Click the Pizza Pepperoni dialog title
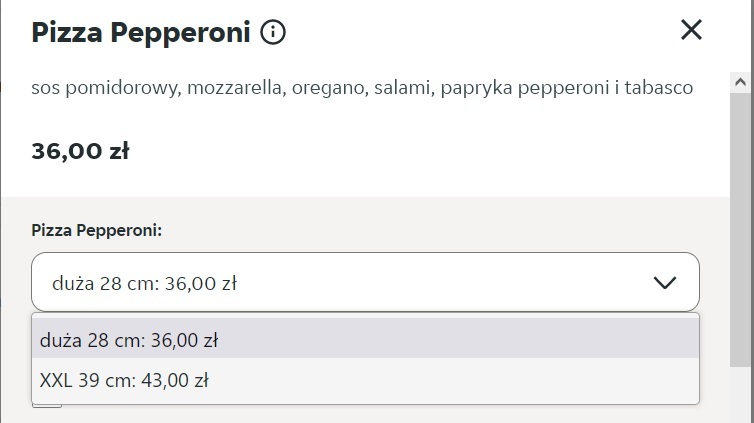754x423 pixels. tap(140, 33)
